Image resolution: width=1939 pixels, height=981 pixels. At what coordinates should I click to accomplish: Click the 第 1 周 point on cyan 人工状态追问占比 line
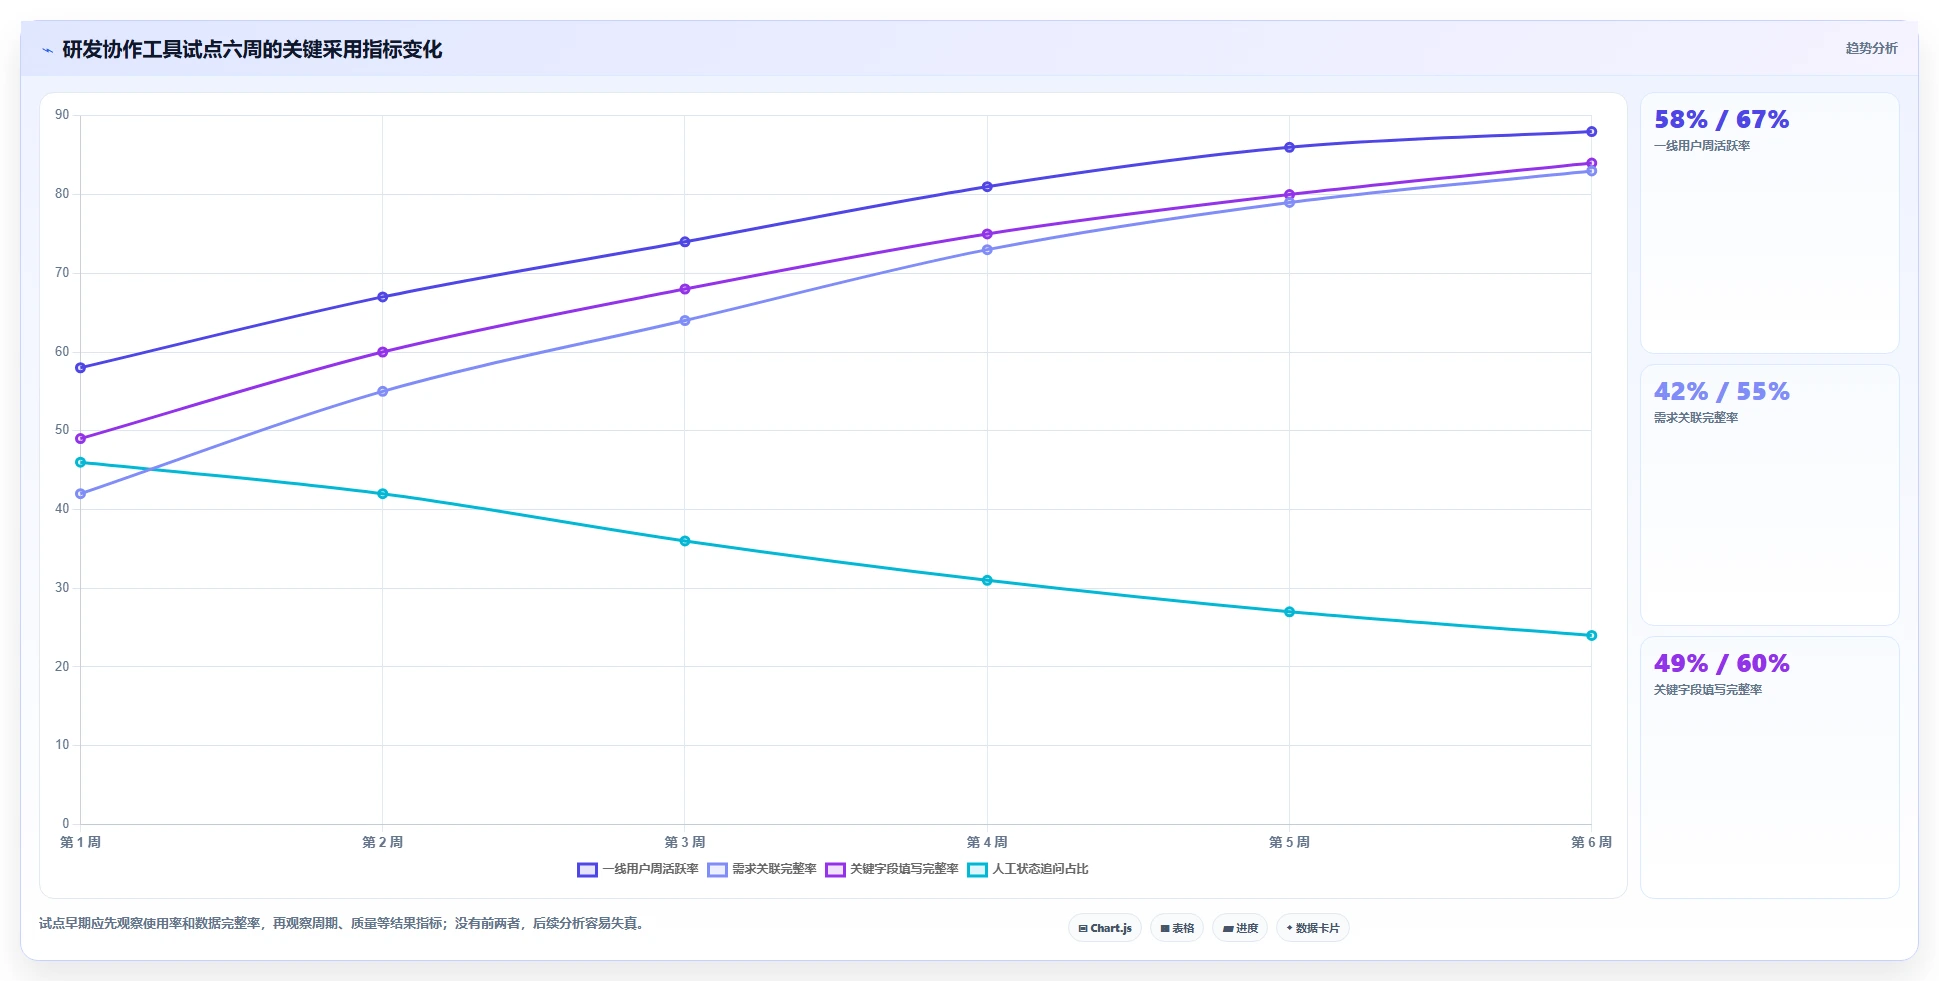pos(81,462)
